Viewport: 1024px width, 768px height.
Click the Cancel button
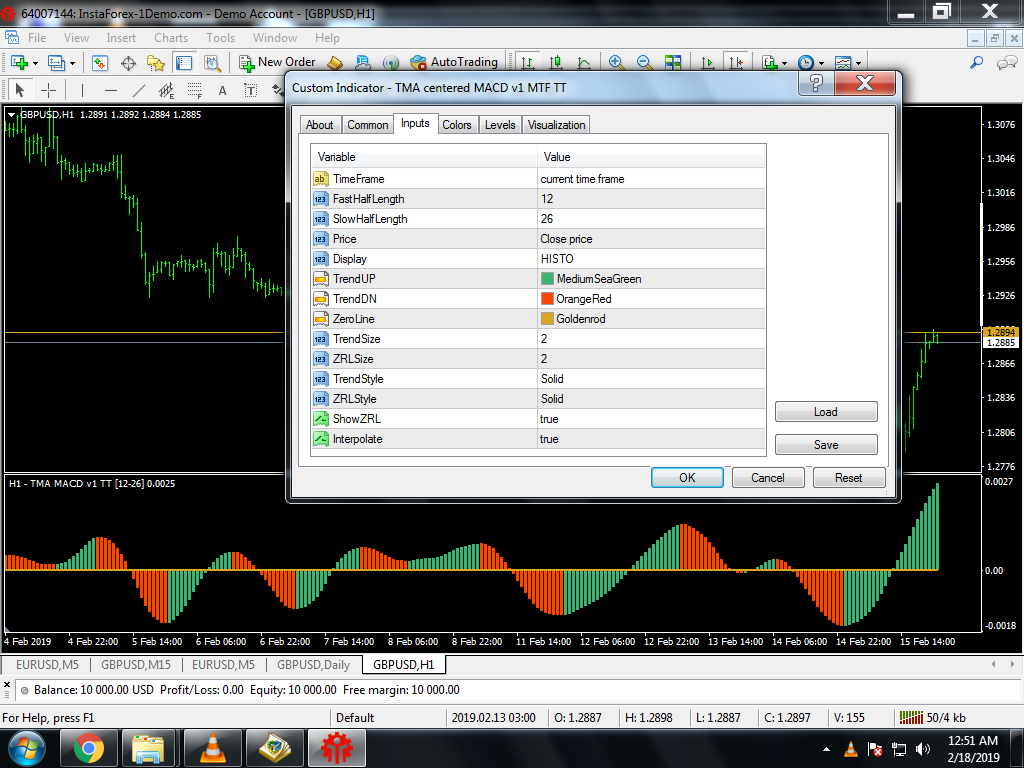pyautogui.click(x=767, y=477)
